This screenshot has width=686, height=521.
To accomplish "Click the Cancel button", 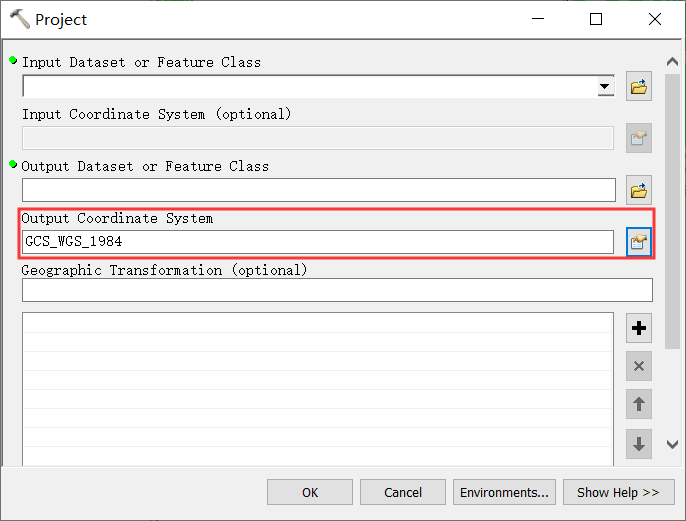I will coord(402,492).
